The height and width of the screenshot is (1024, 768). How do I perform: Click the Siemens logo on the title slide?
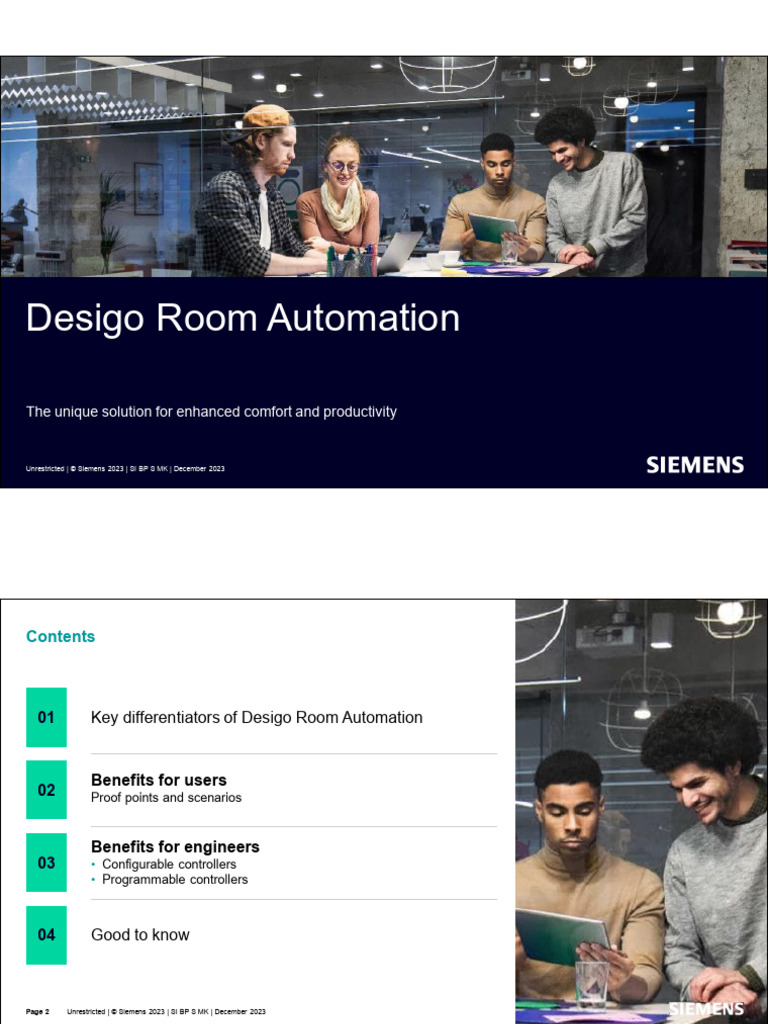coord(694,465)
